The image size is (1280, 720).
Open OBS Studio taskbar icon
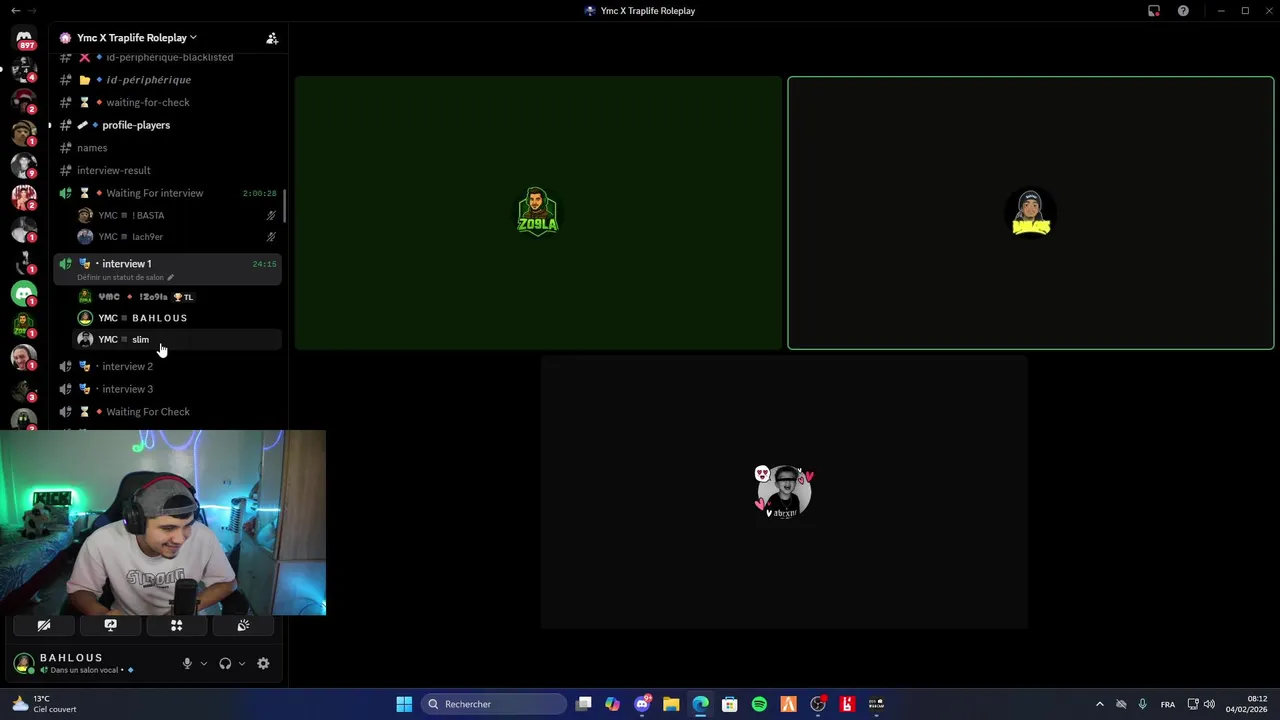818,704
